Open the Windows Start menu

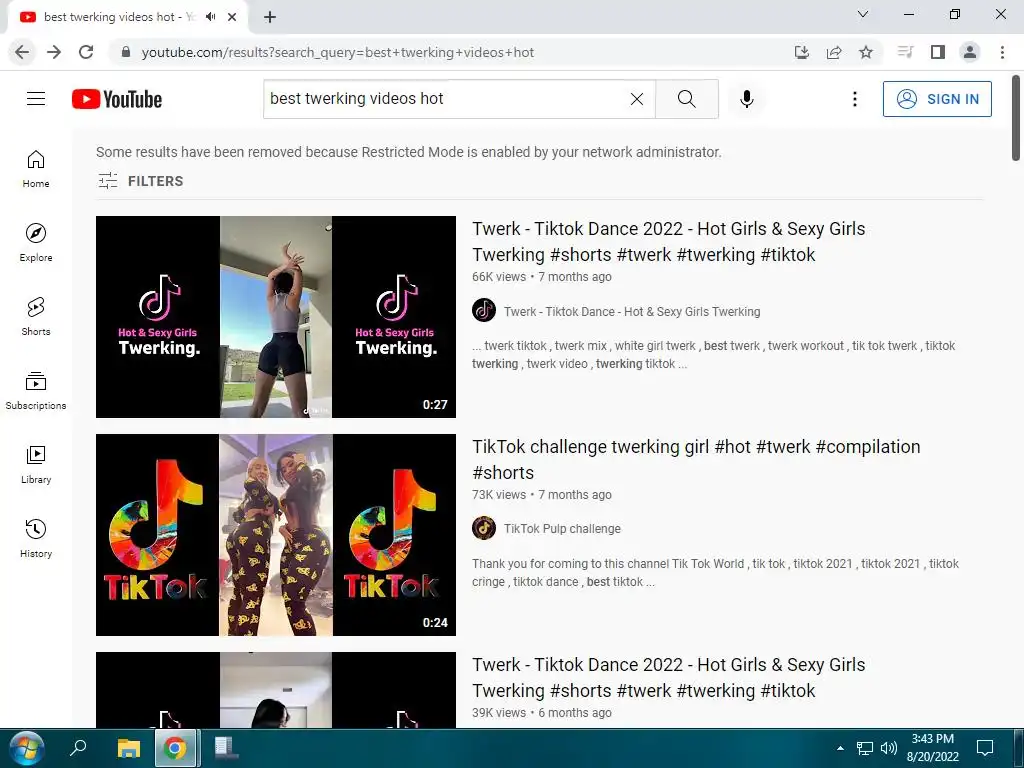point(26,748)
